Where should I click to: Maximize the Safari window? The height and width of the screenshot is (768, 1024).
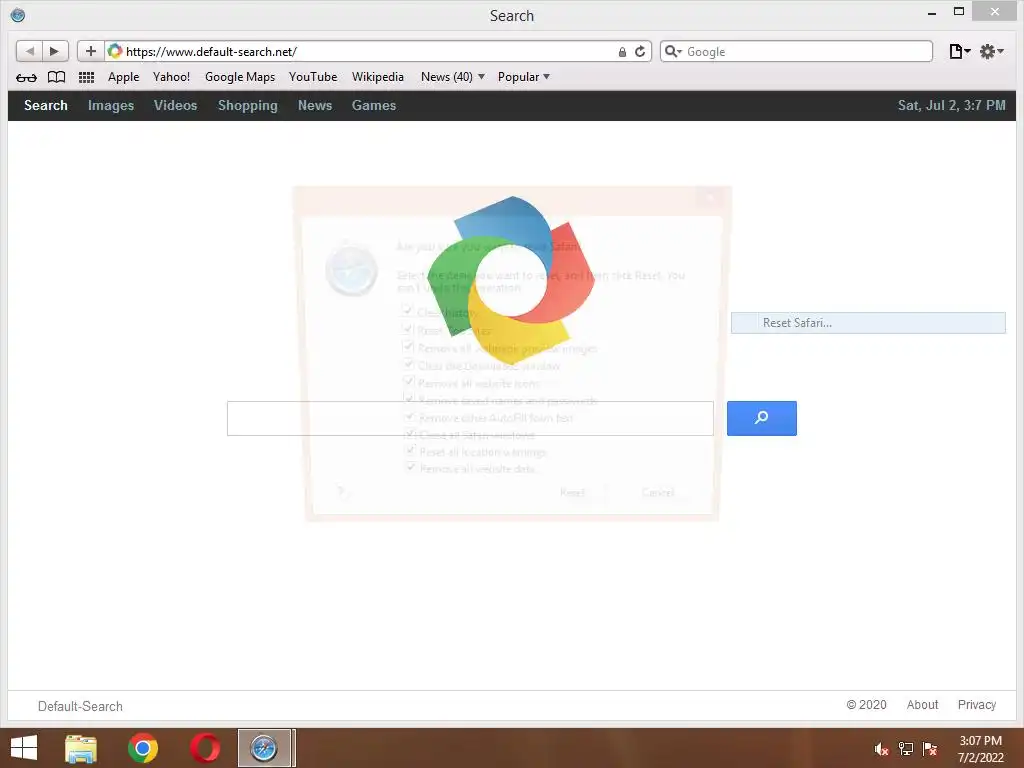pyautogui.click(x=959, y=12)
